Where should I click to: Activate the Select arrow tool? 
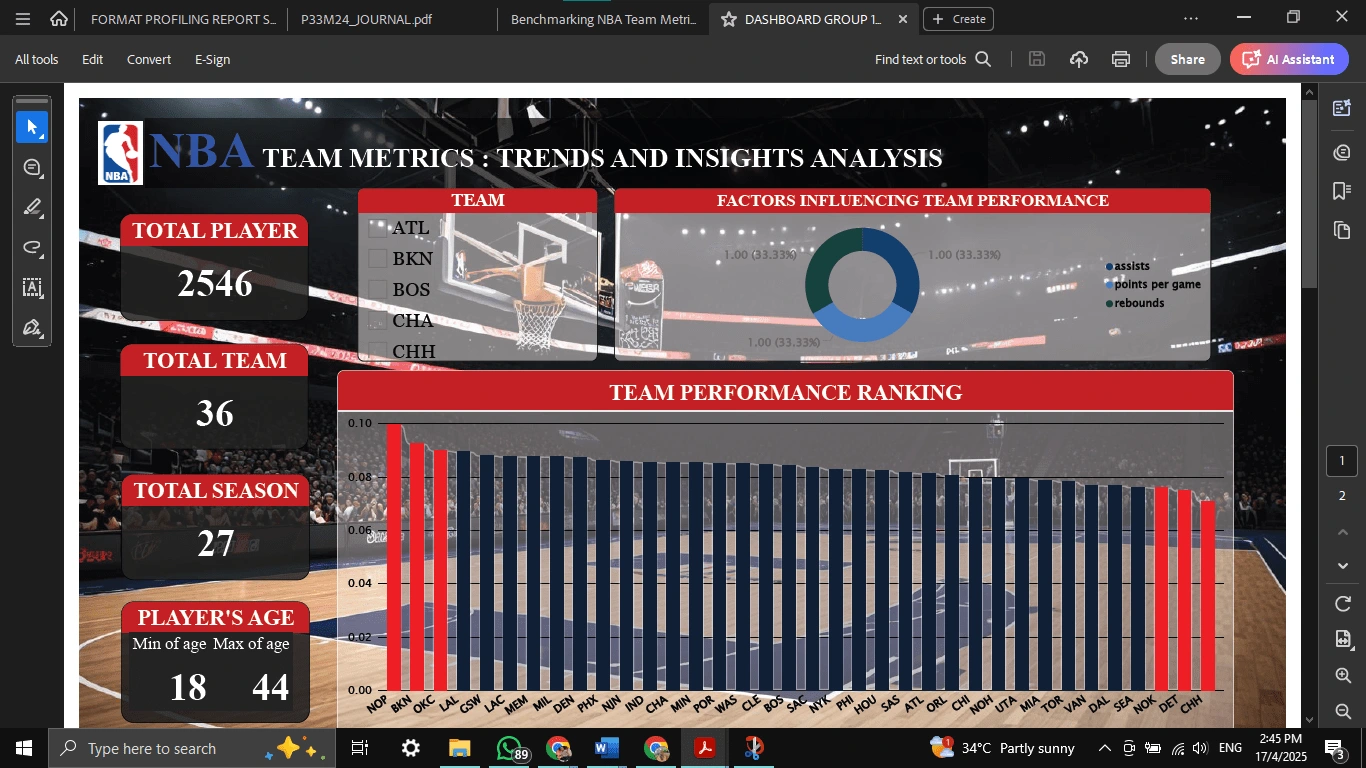(32, 127)
